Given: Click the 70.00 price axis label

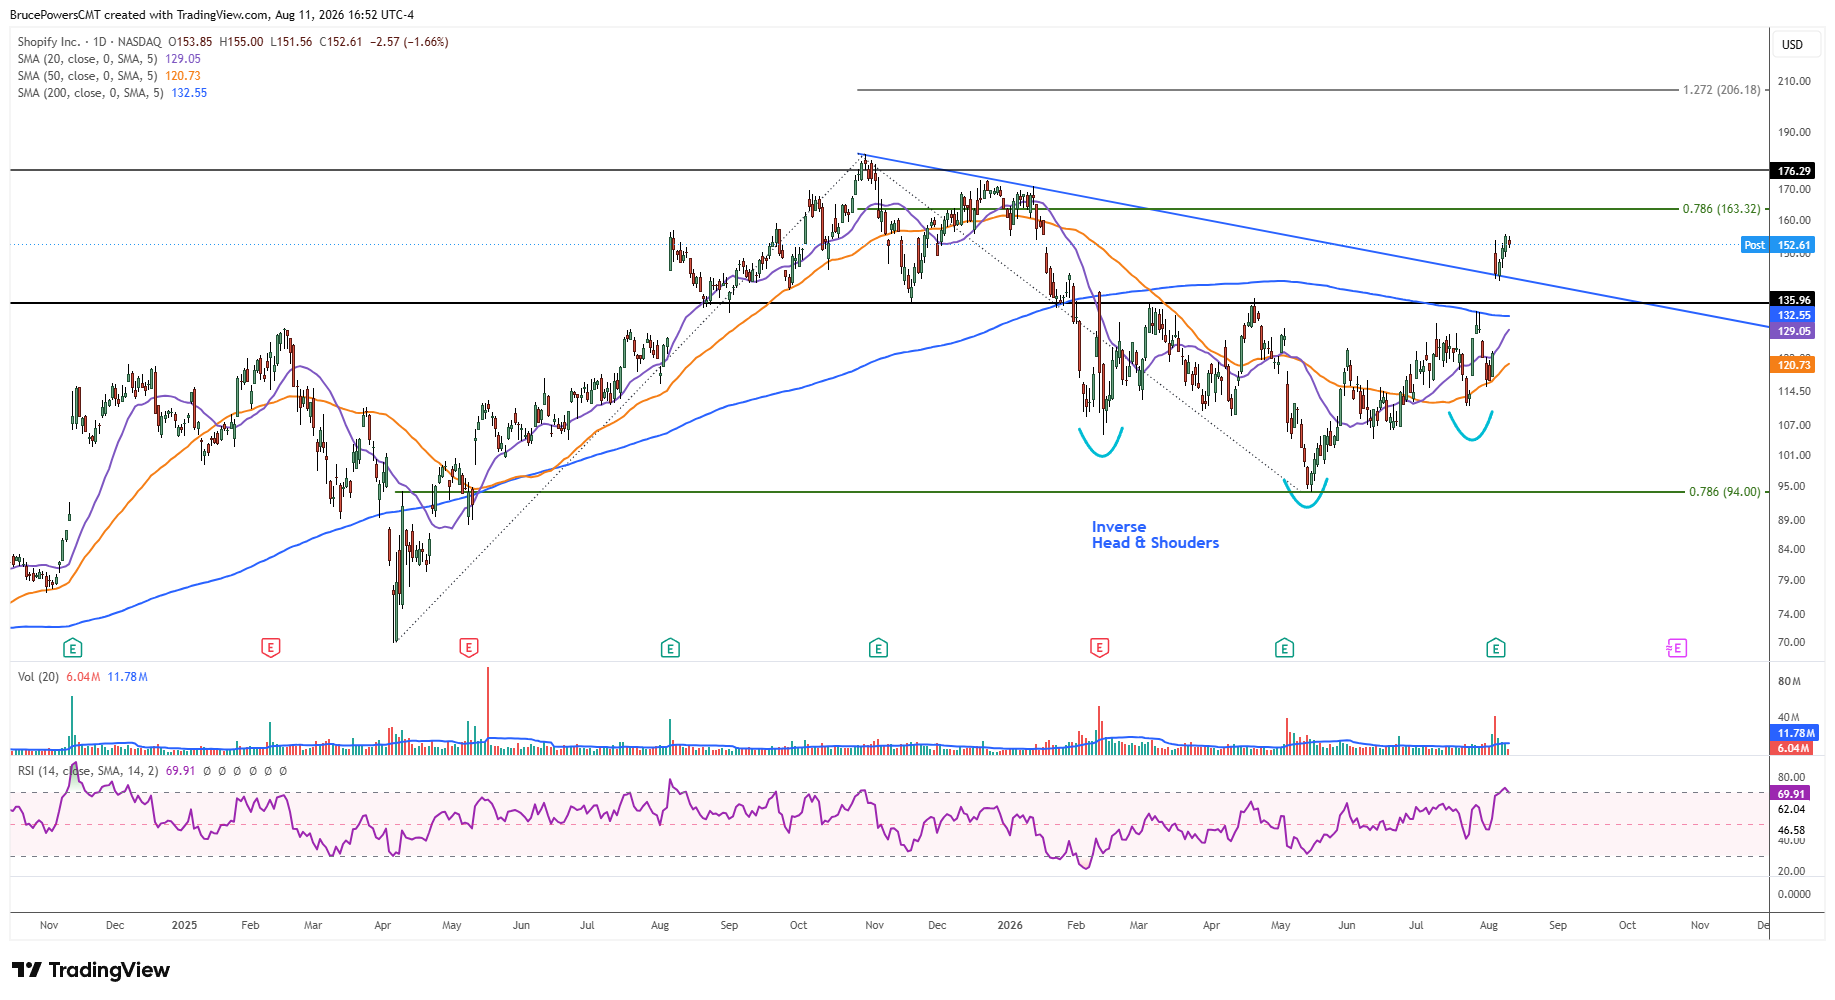Looking at the screenshot, I should click(x=1791, y=642).
